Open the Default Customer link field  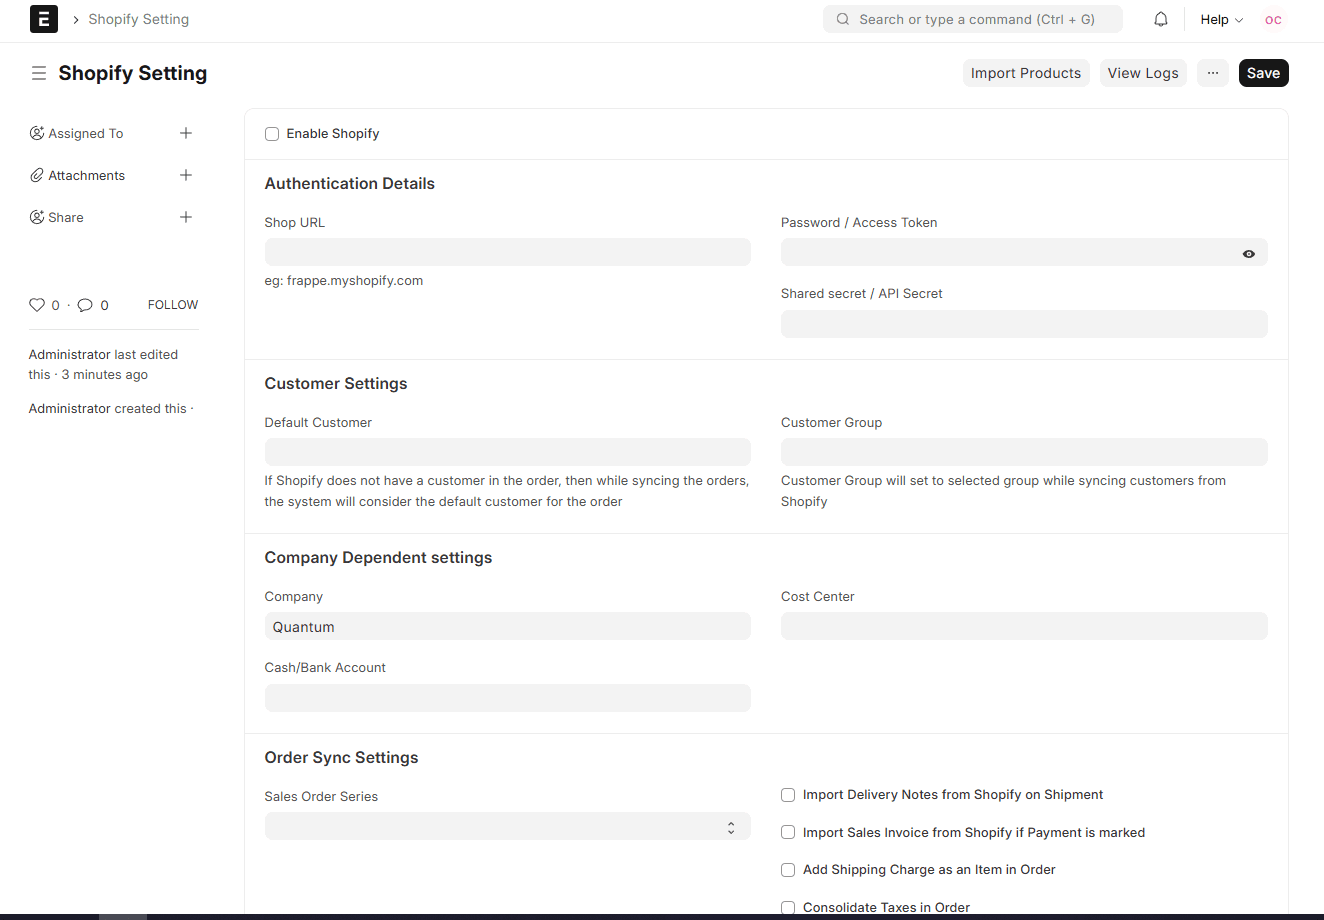[x=508, y=452]
